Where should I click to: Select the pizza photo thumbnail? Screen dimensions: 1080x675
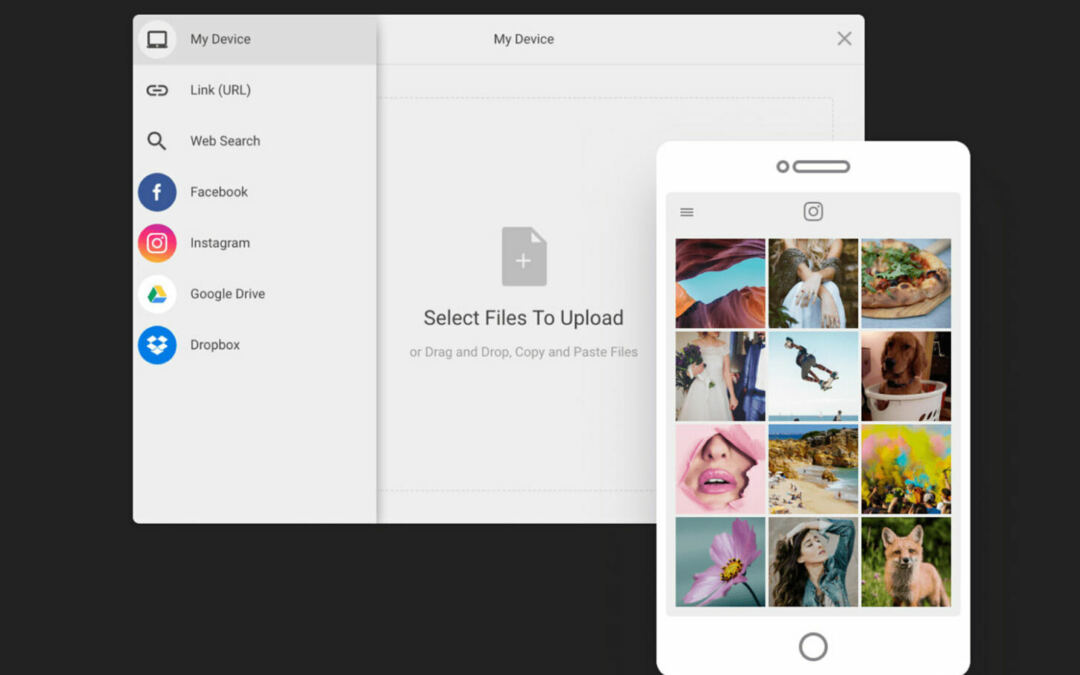click(905, 283)
